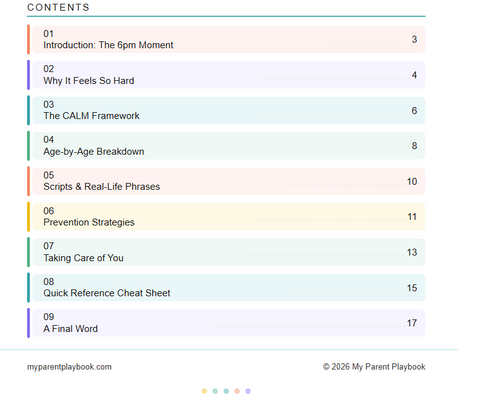
Task: Select "Quick Reference Cheat Sheet" entry
Action: pyautogui.click(x=229, y=288)
